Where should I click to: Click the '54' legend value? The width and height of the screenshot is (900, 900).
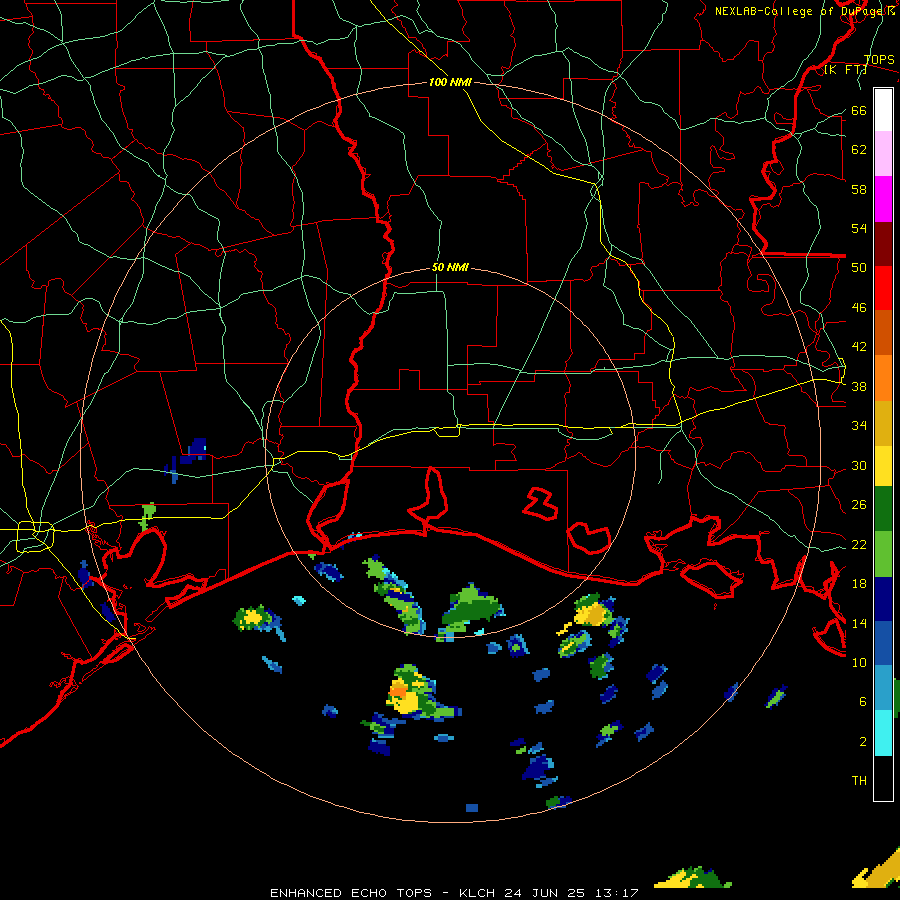(859, 228)
